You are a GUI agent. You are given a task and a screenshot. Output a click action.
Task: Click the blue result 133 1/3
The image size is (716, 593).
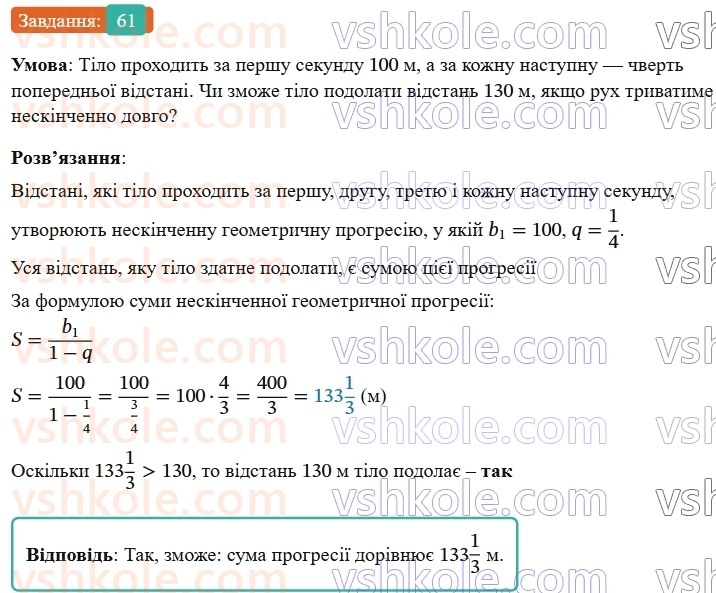click(334, 395)
